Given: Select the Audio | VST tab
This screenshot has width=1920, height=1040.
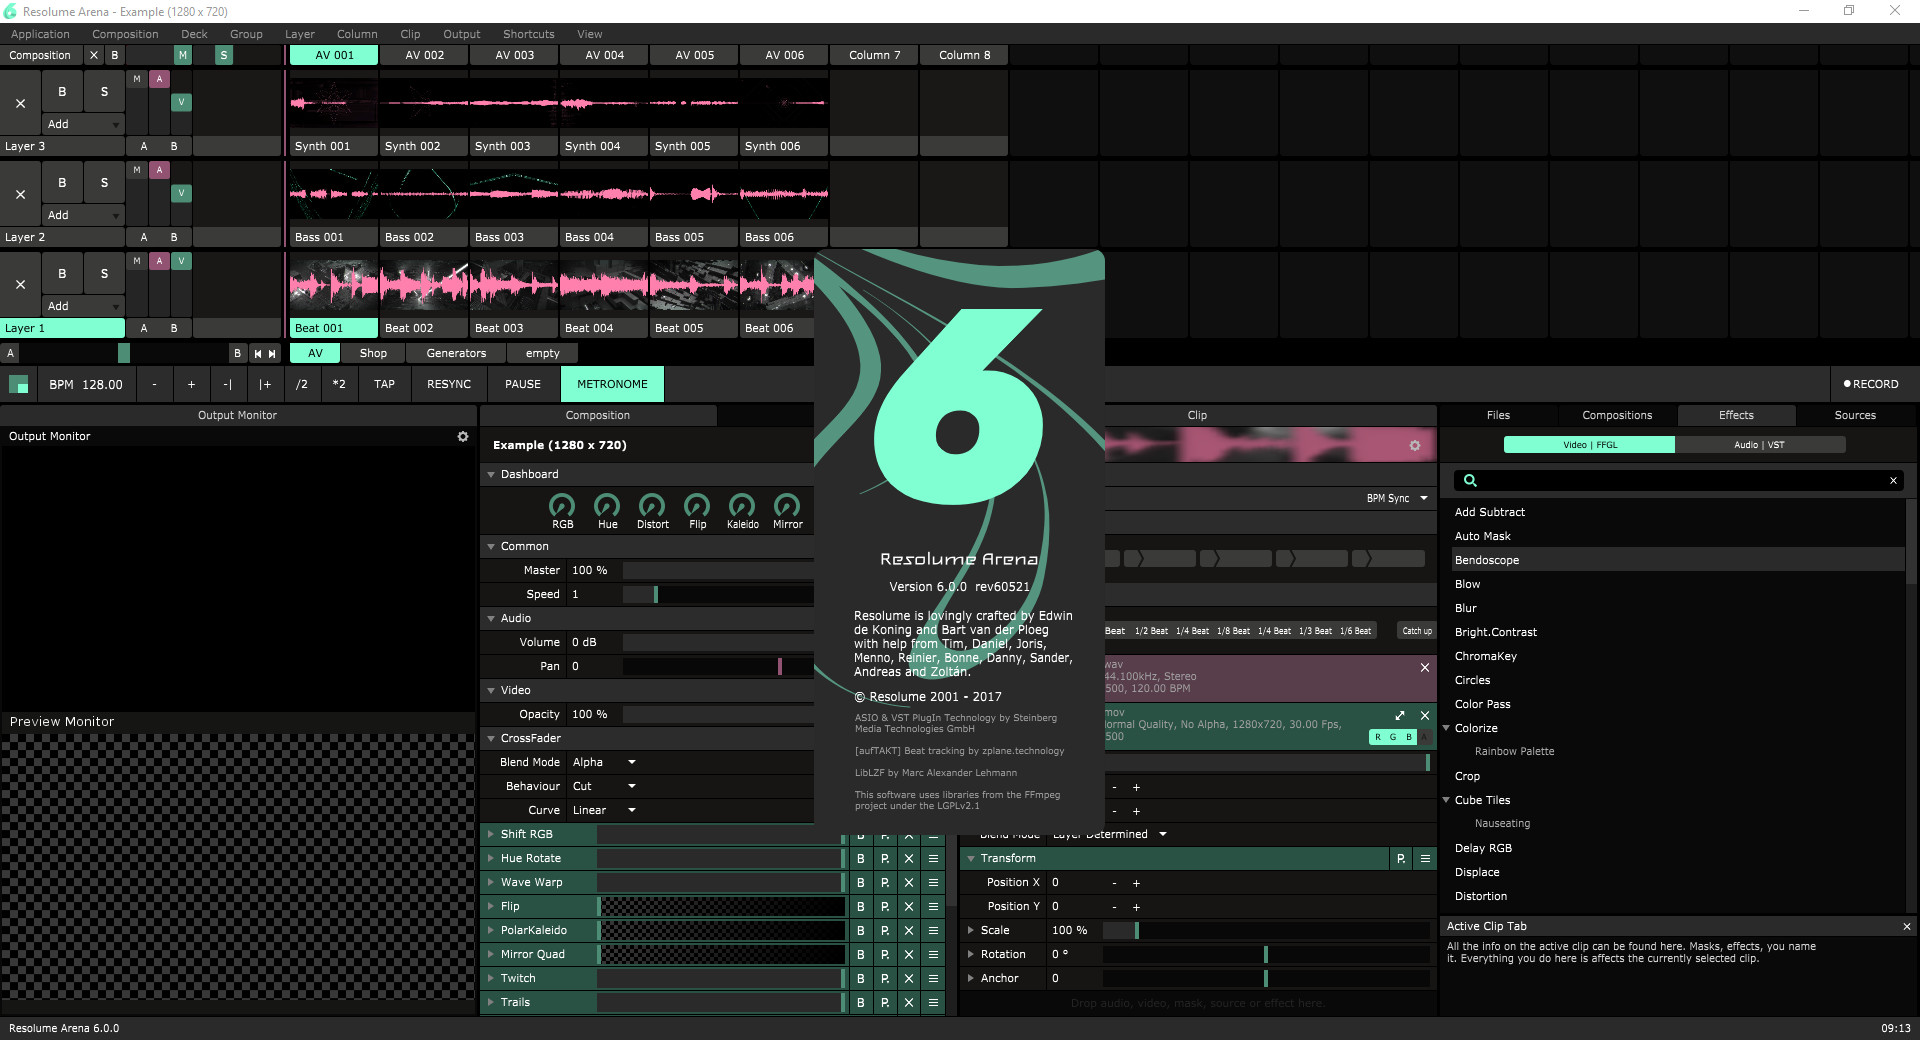Looking at the screenshot, I should tap(1759, 445).
